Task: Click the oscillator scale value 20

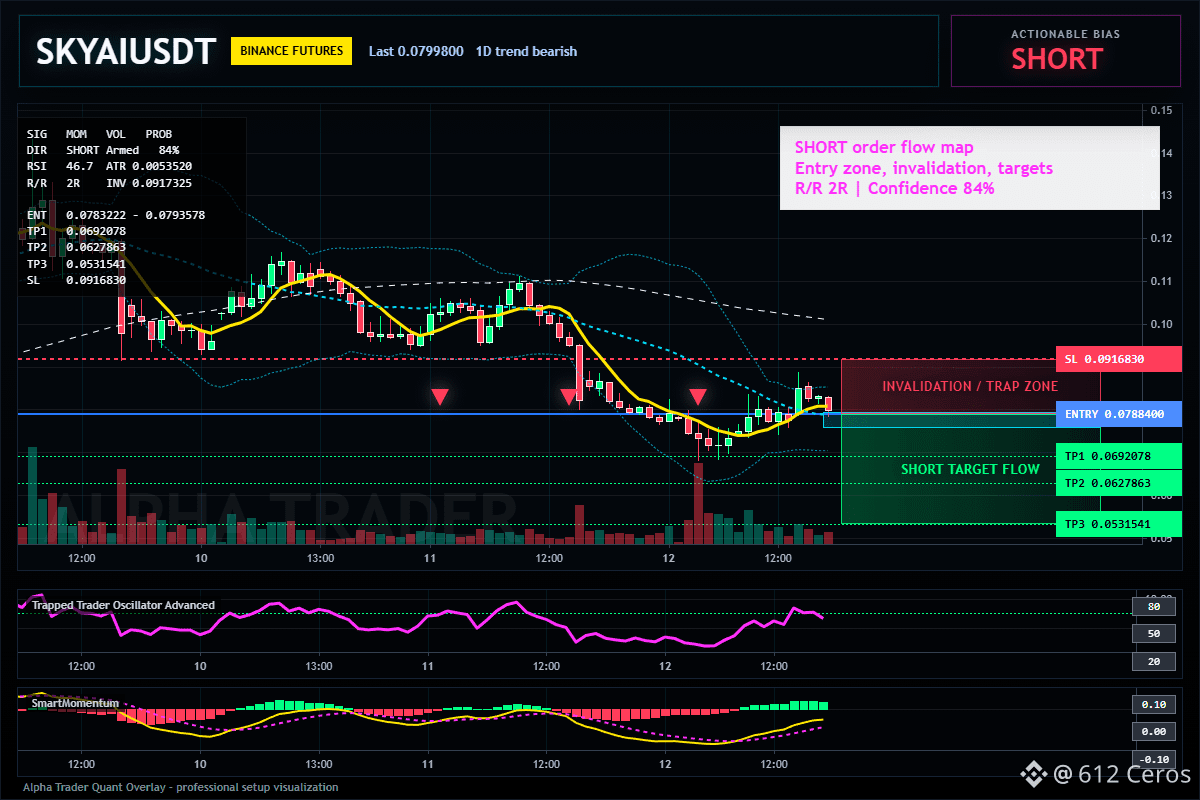Action: (1152, 662)
